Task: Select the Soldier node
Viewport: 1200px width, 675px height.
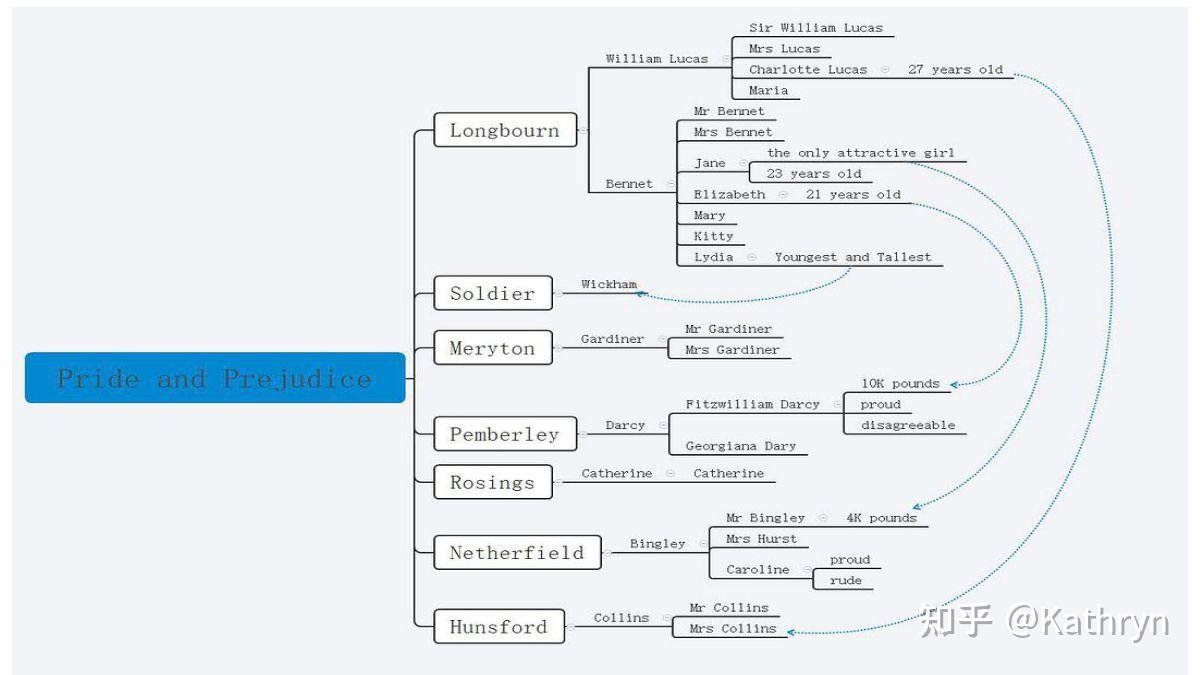Action: coord(493,293)
